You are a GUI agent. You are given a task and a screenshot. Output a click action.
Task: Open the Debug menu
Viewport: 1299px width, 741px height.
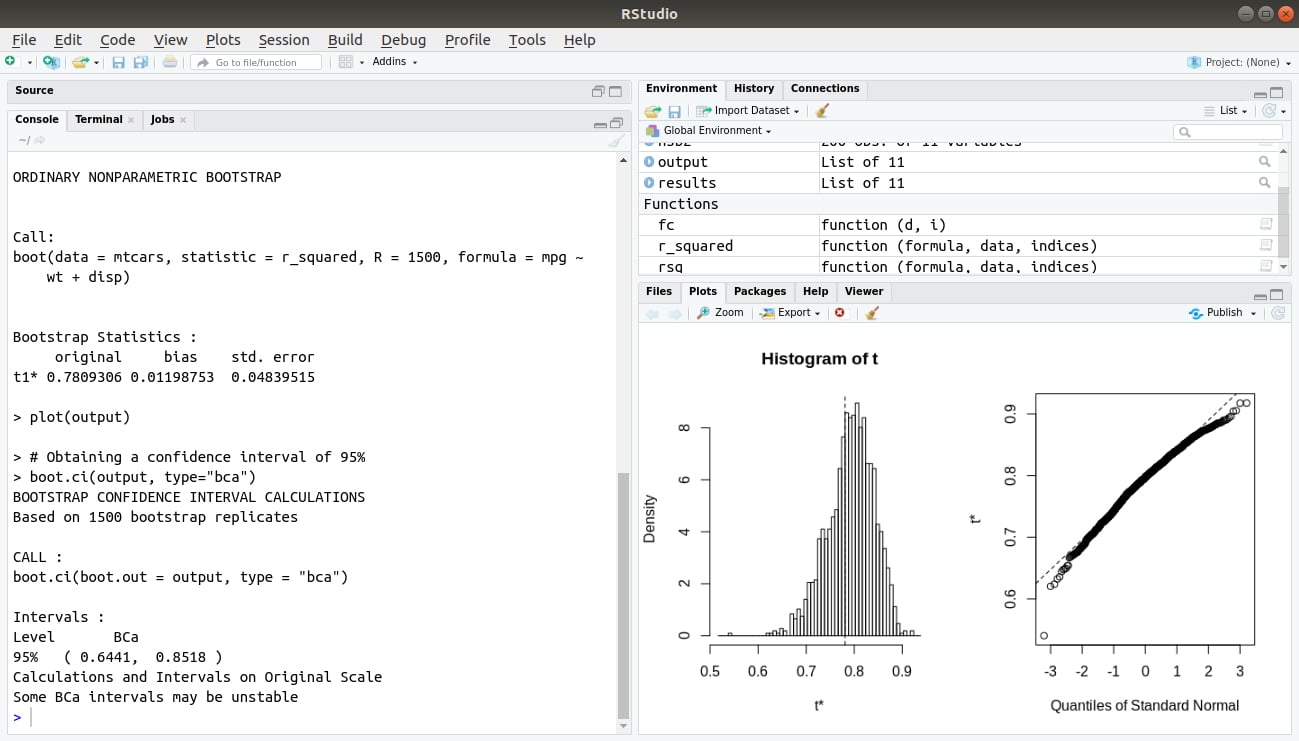(403, 40)
